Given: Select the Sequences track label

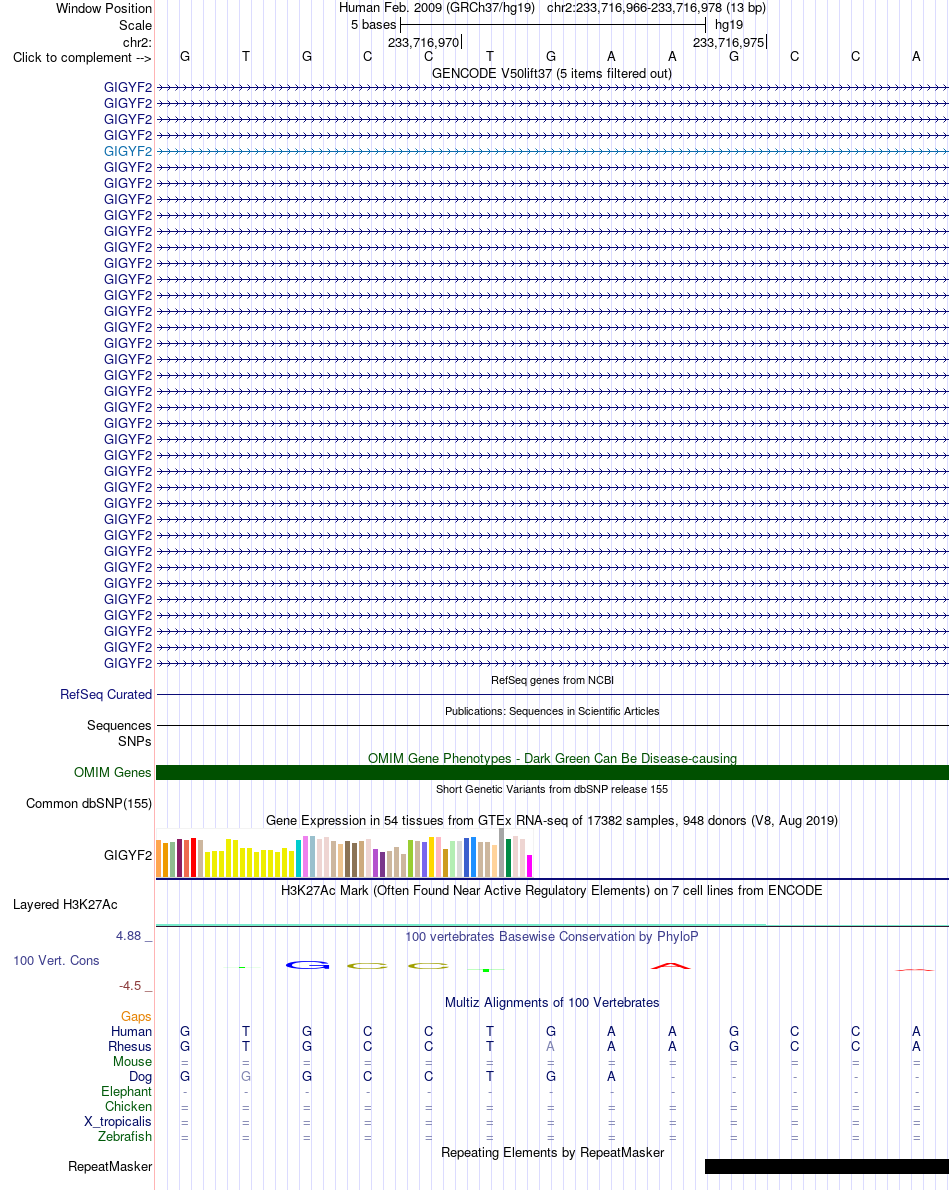Looking at the screenshot, I should [x=119, y=726].
